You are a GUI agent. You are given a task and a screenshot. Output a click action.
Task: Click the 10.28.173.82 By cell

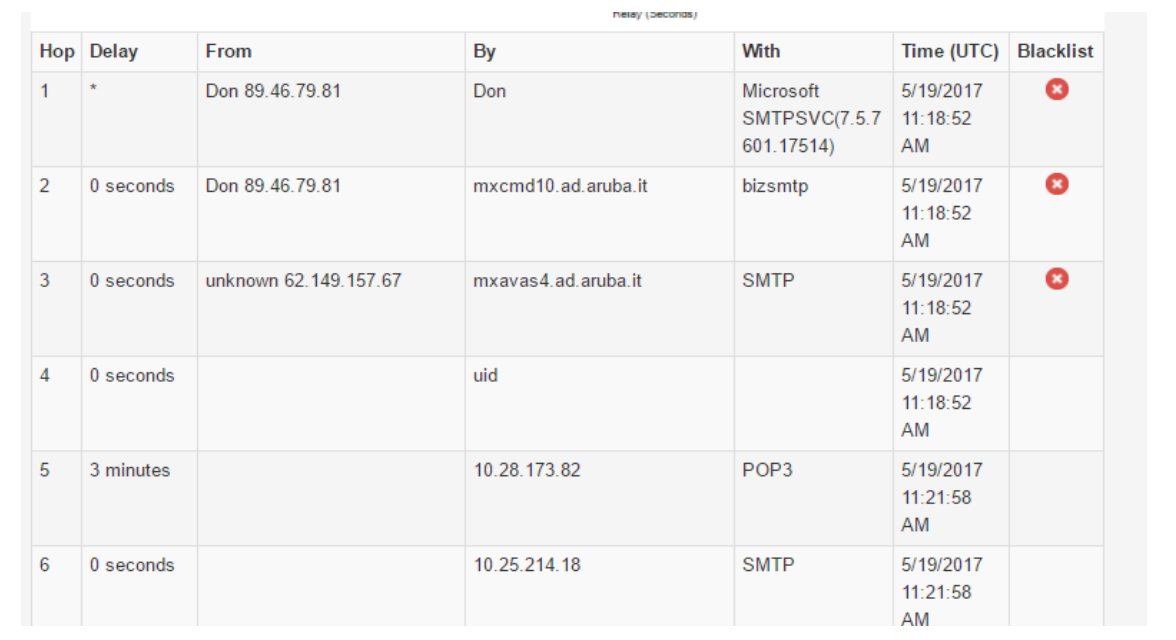527,470
